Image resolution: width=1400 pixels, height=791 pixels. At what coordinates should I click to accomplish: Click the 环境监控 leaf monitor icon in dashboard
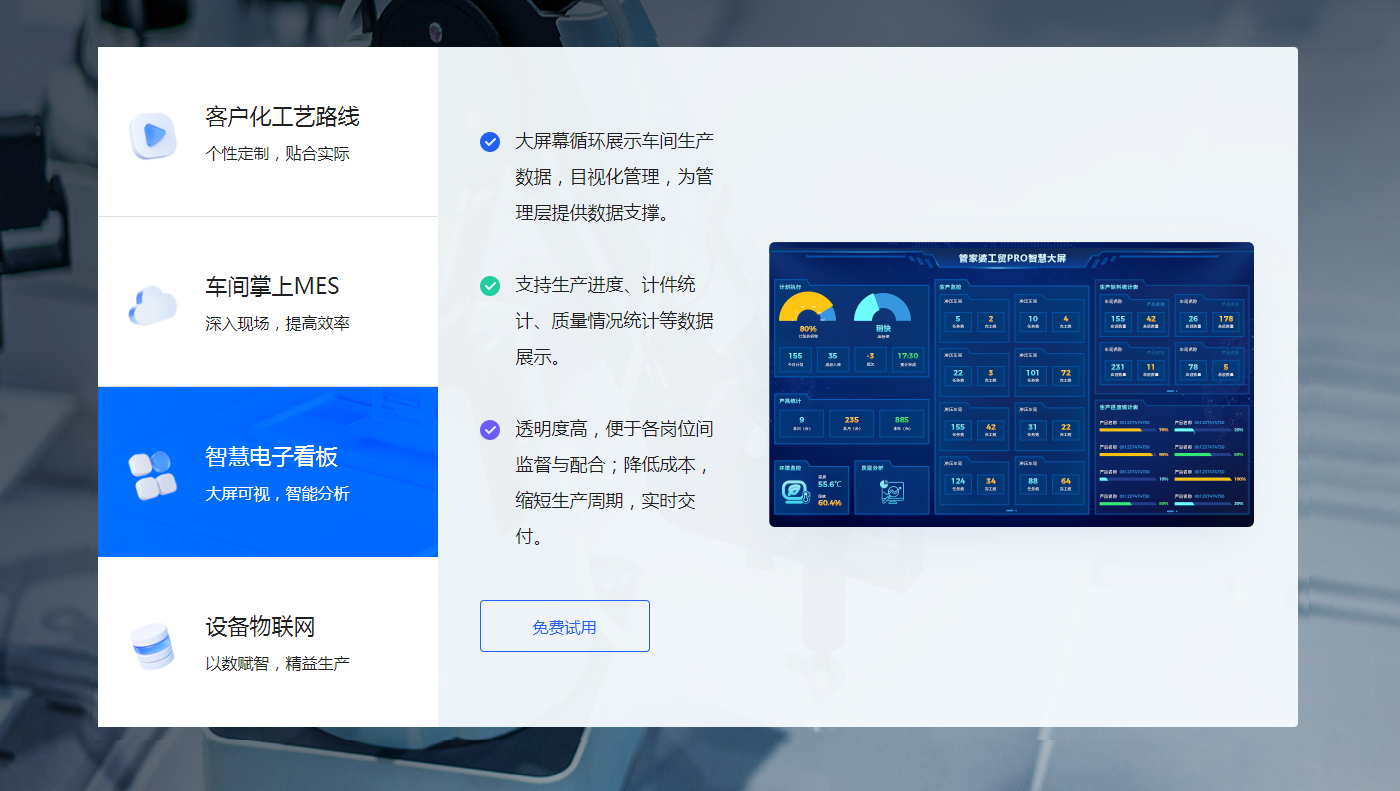[795, 492]
